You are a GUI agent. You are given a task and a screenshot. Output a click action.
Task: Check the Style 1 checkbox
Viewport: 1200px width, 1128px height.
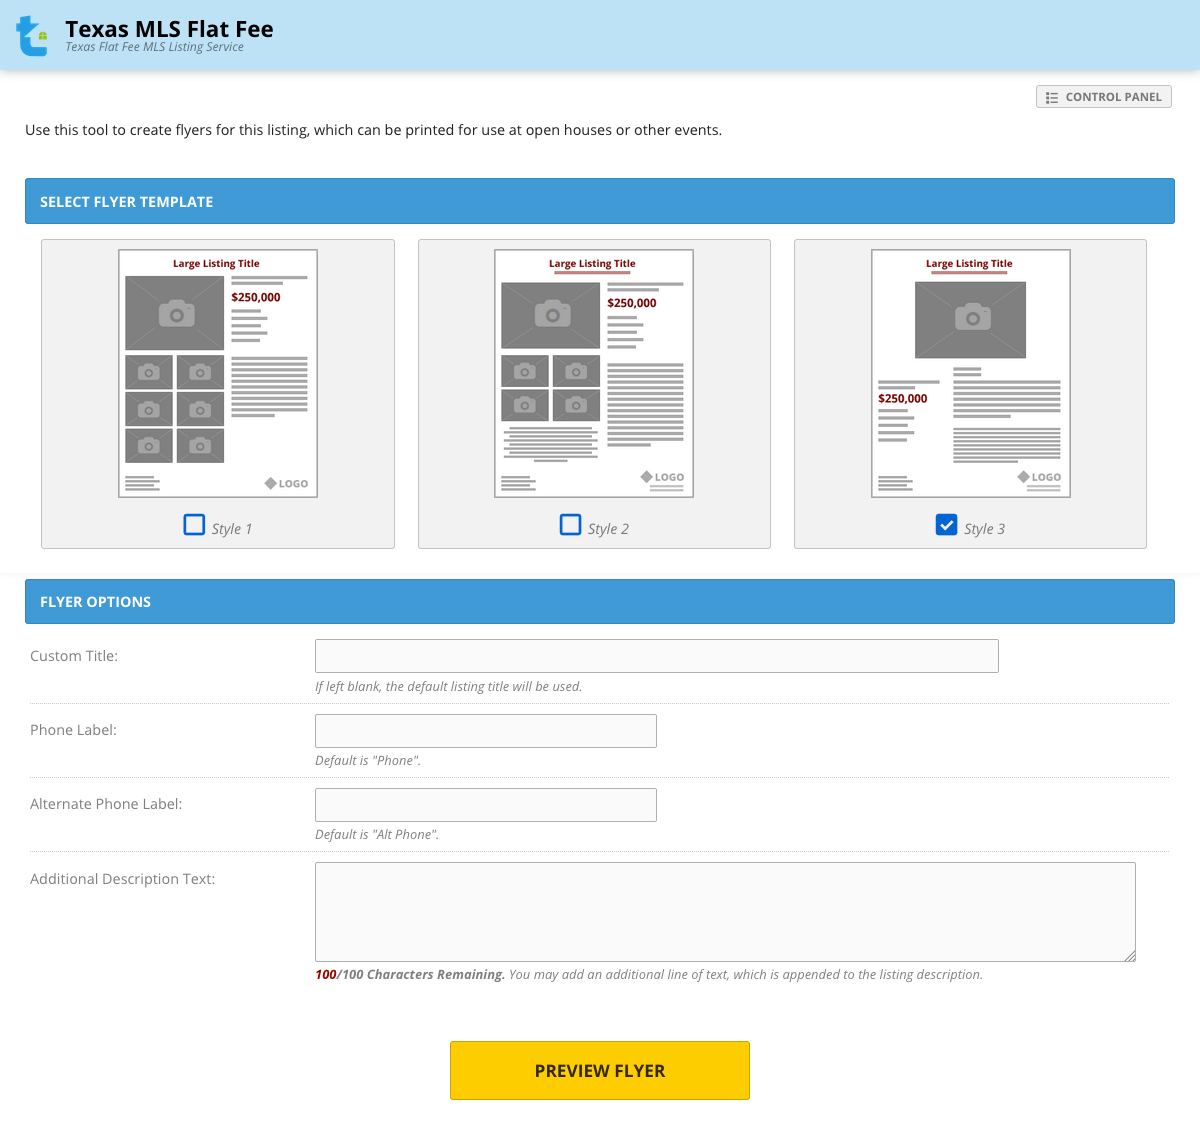click(x=194, y=525)
